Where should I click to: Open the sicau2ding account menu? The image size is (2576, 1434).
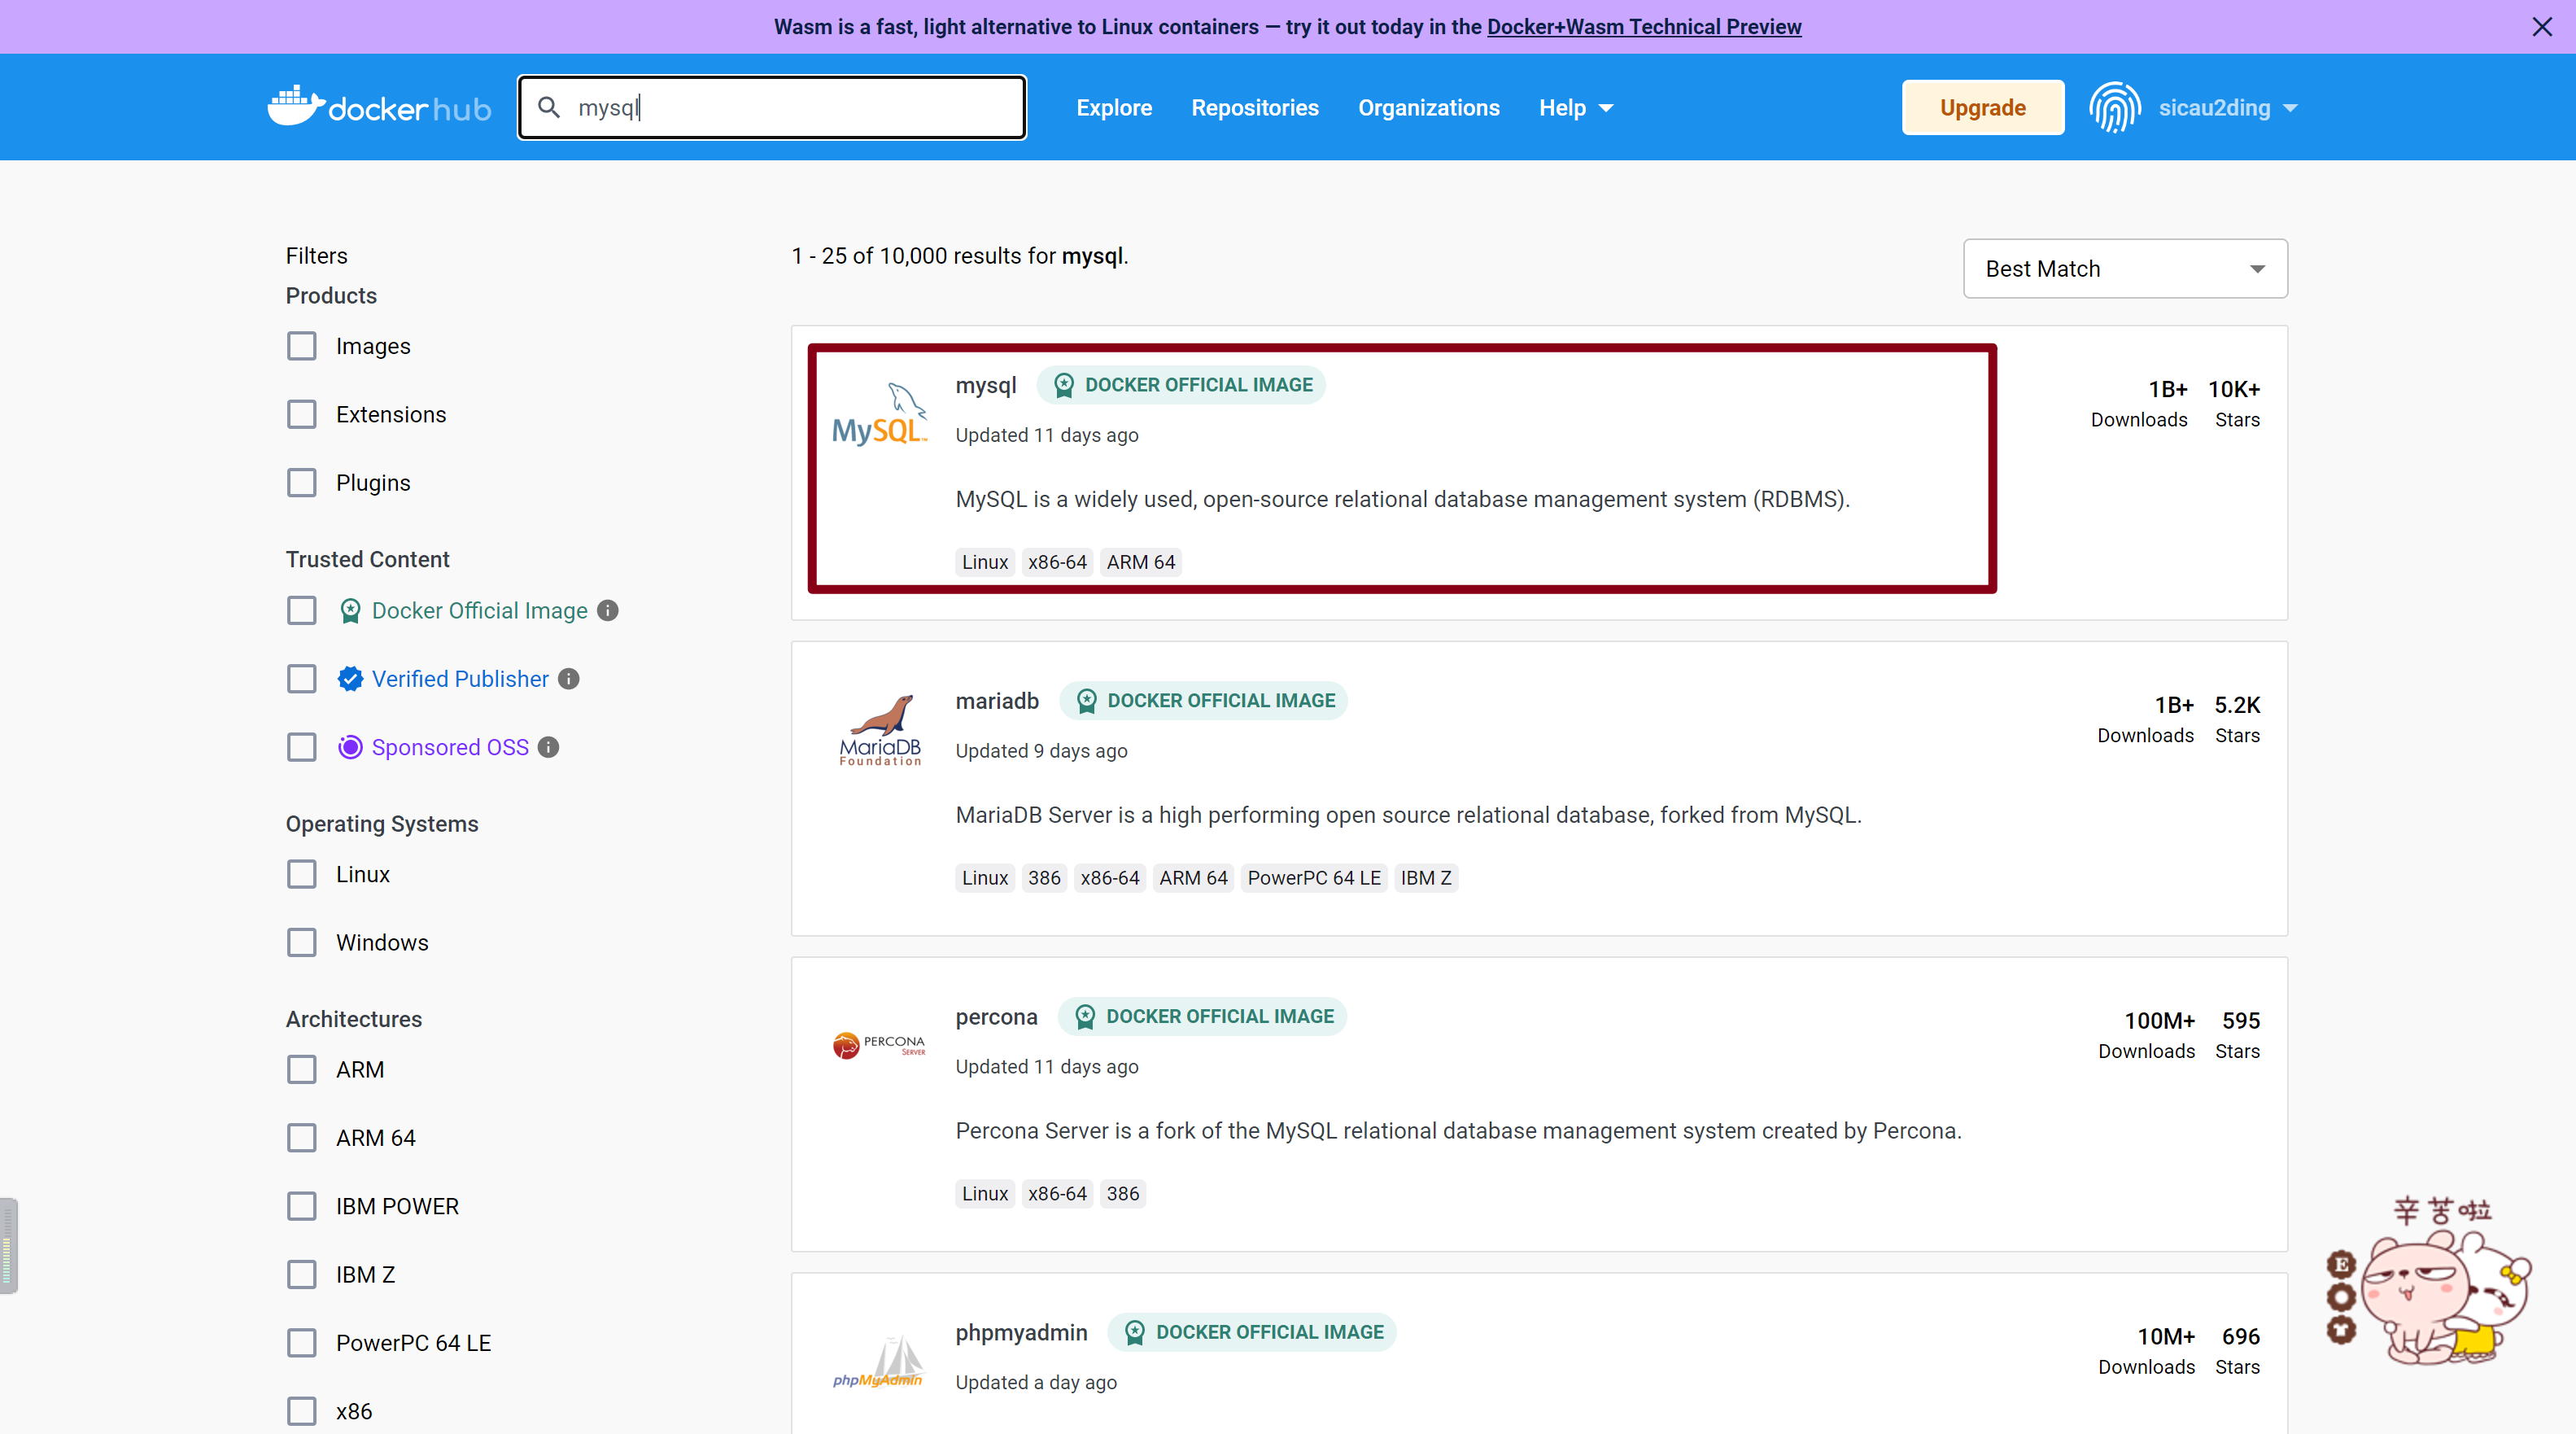(x=2228, y=108)
